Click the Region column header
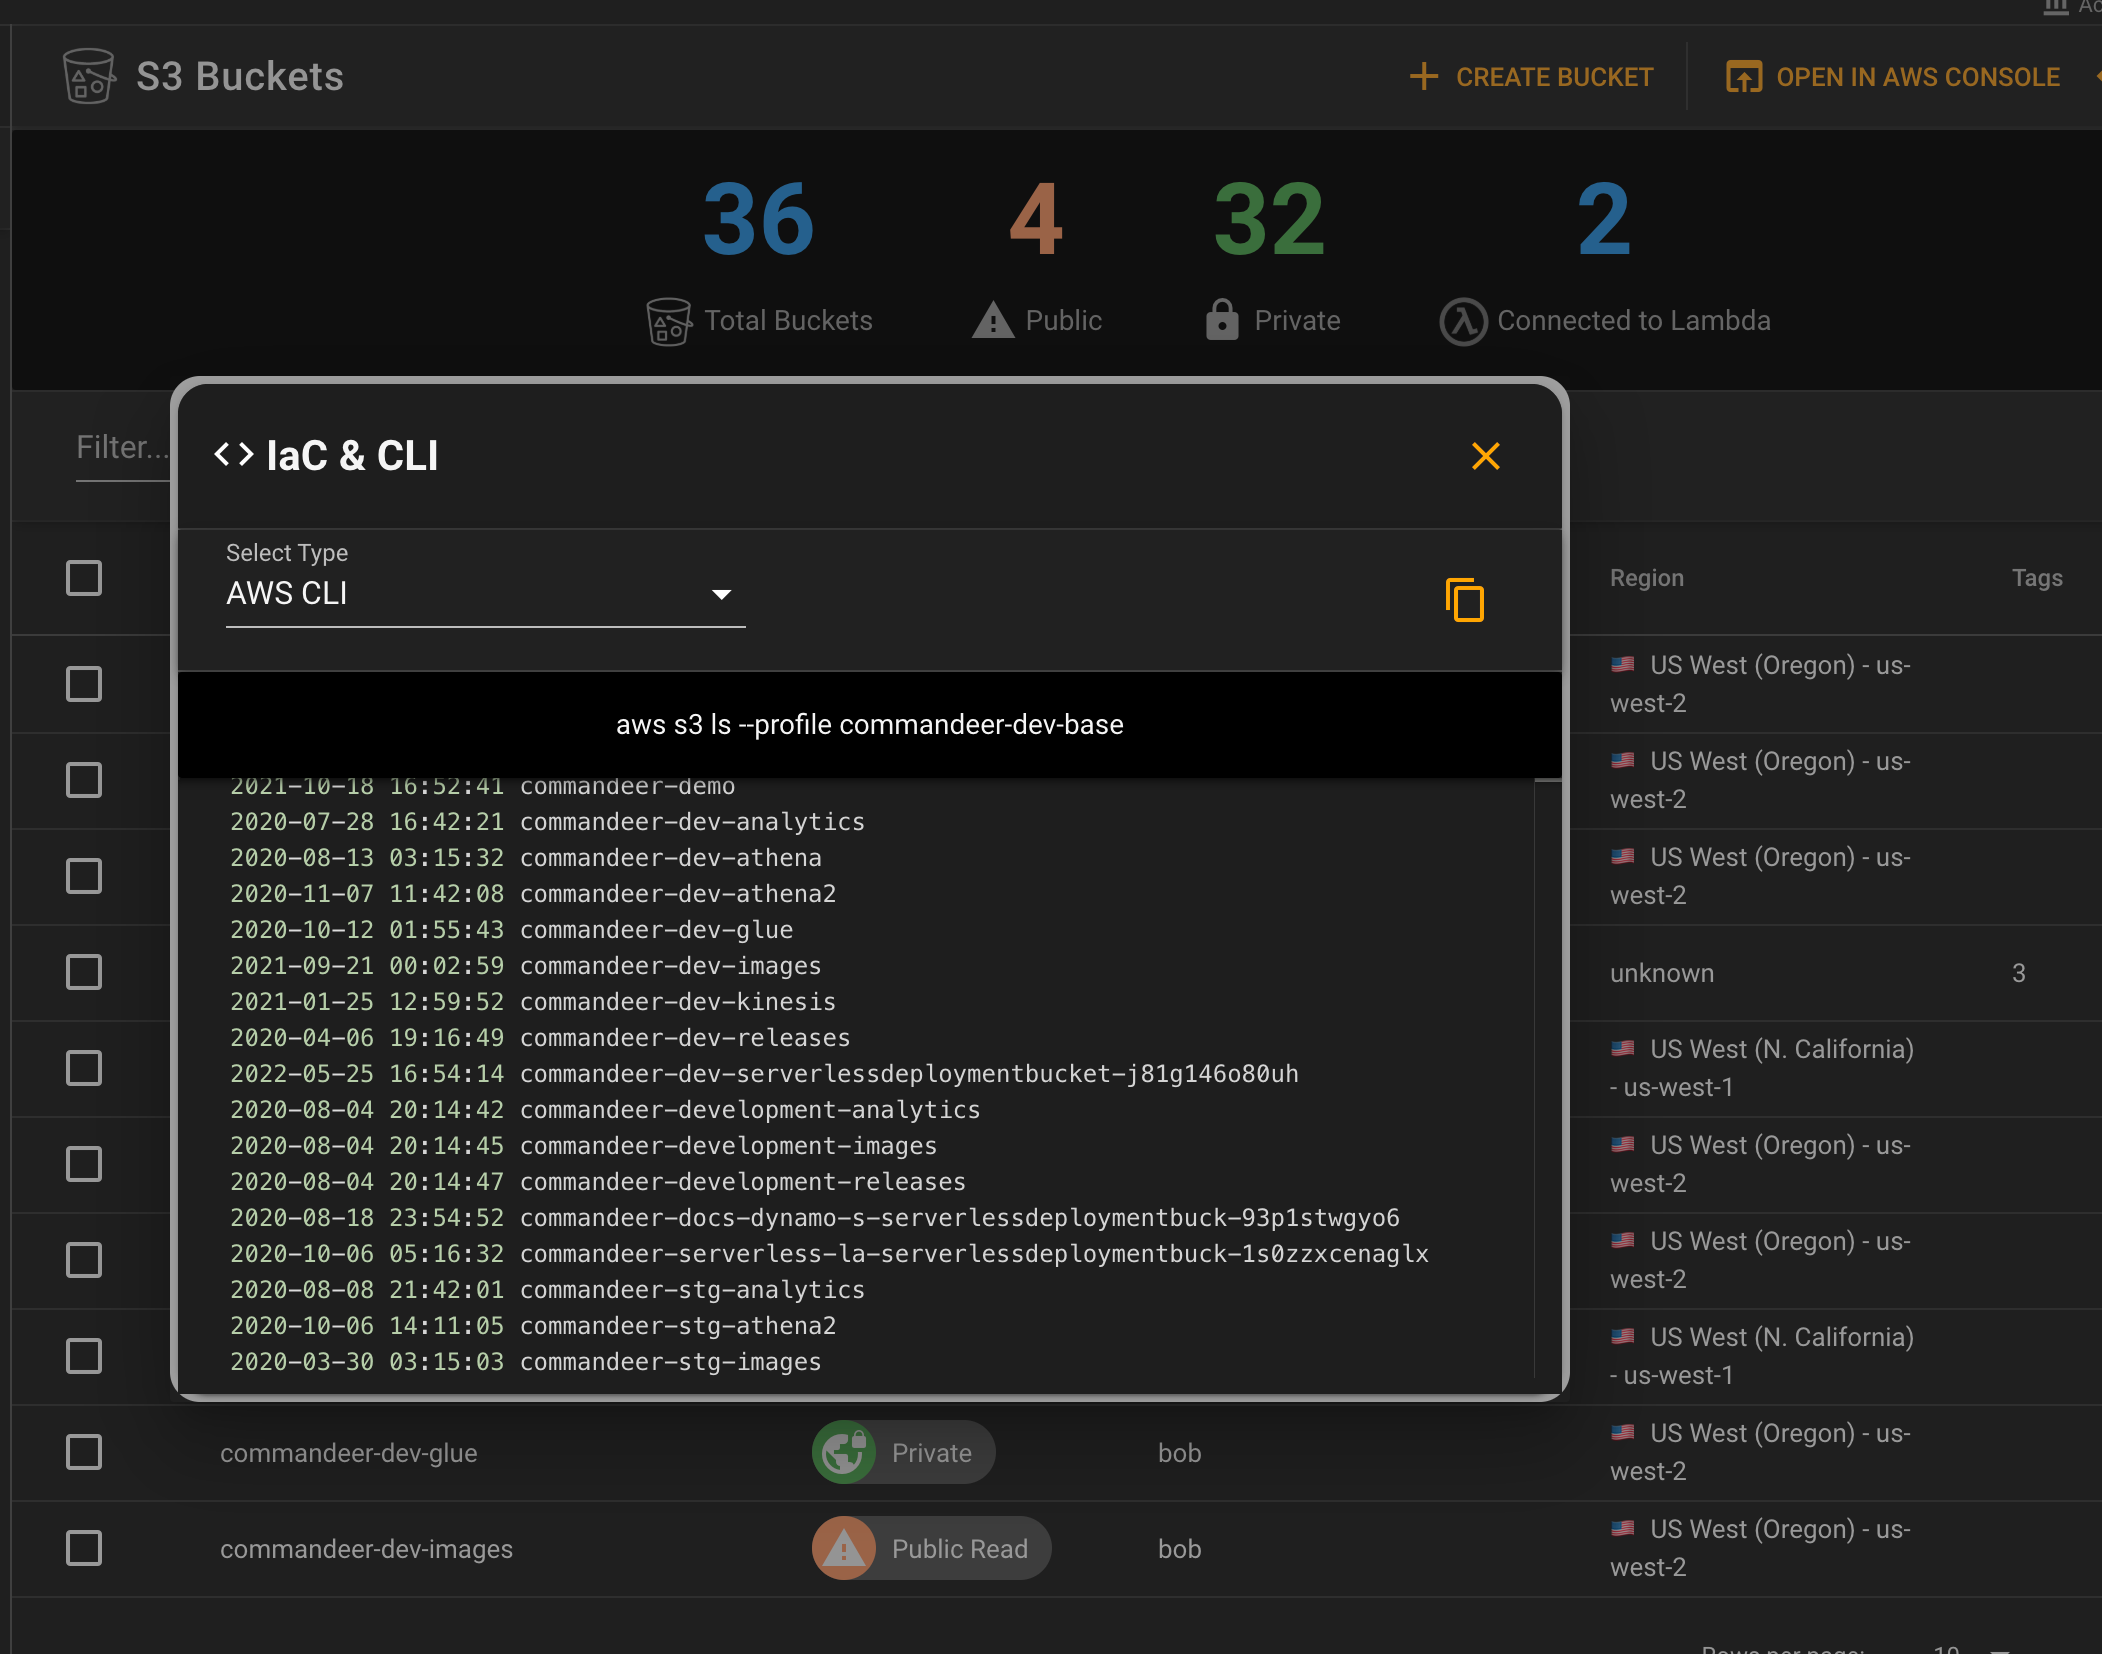This screenshot has width=2102, height=1654. [x=1647, y=578]
